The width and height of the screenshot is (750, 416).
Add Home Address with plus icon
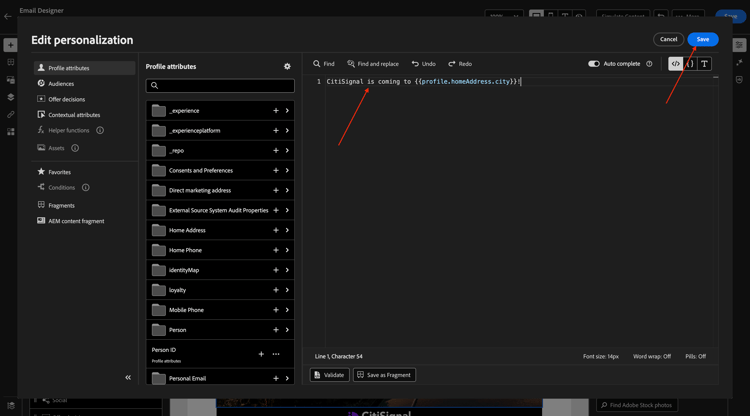tap(276, 230)
